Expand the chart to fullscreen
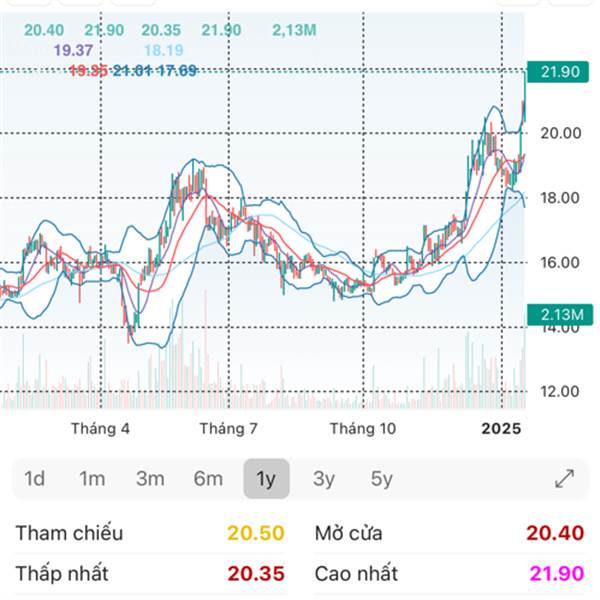The width and height of the screenshot is (600, 600). click(x=564, y=479)
